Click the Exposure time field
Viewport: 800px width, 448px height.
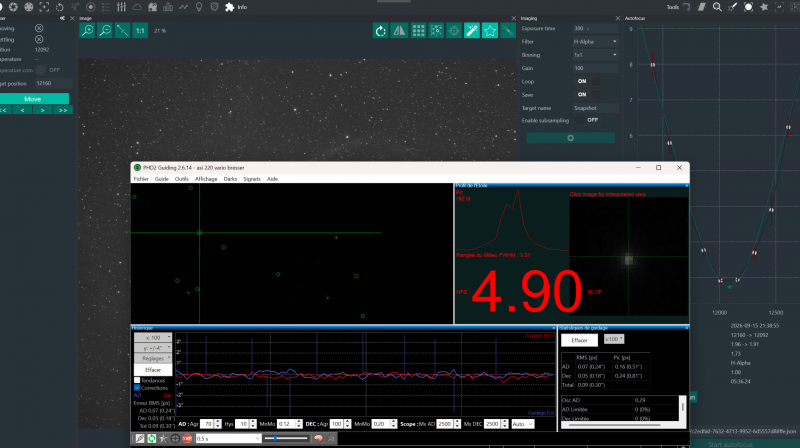595,28
